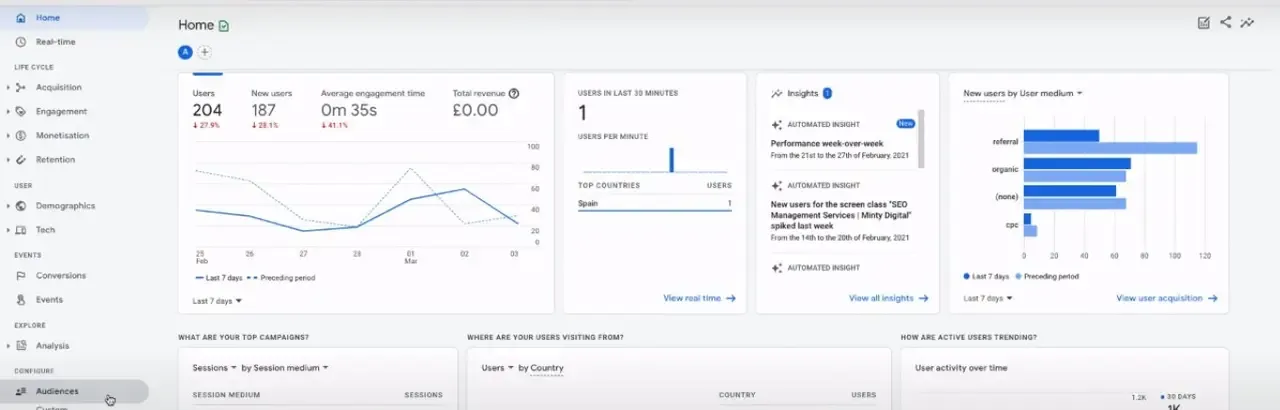
Task: Open the Sessions metric dropdown
Action: [x=214, y=368]
